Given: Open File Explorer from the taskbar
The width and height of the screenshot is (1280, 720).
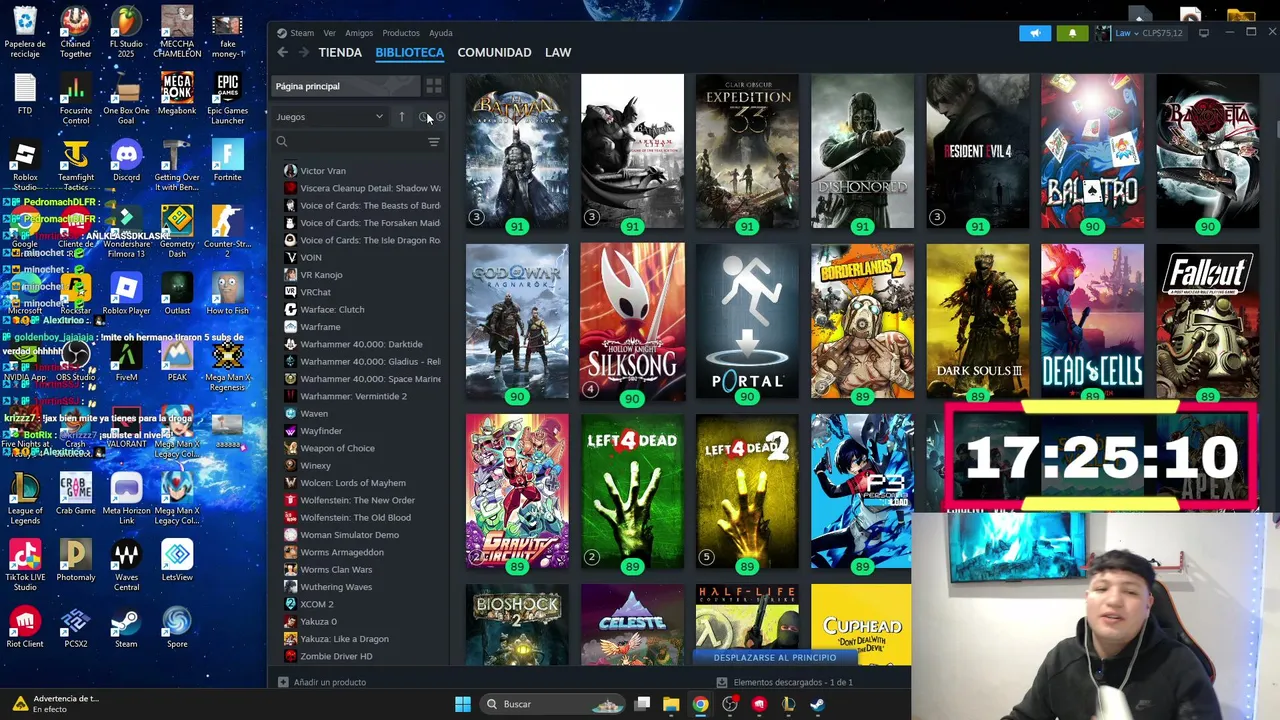Looking at the screenshot, I should (x=671, y=704).
